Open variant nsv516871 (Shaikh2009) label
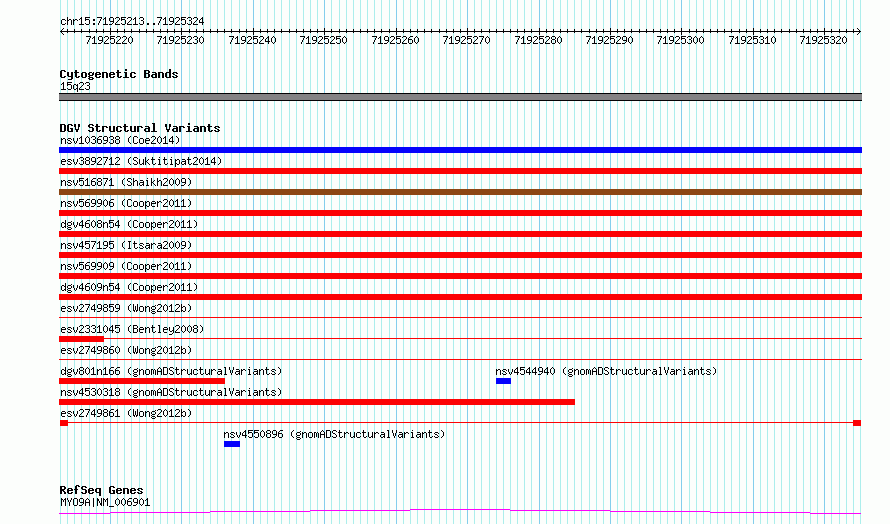 pos(126,182)
